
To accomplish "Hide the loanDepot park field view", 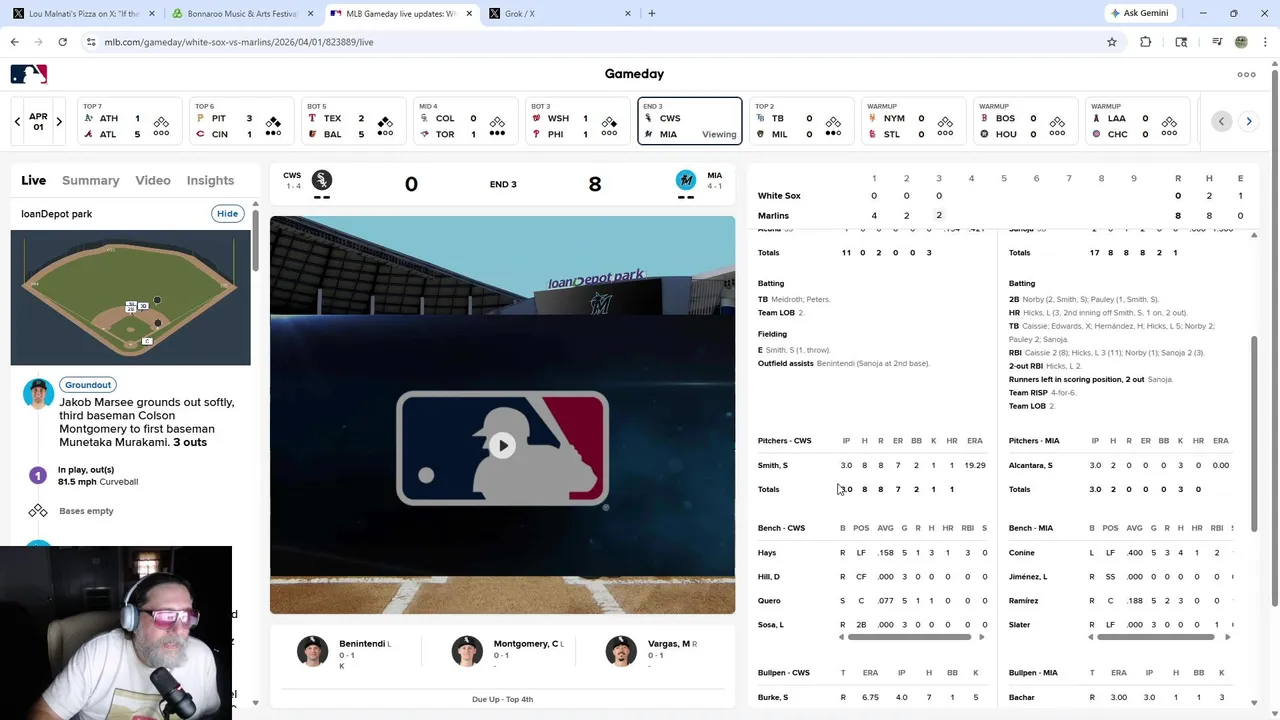I will click(x=228, y=214).
